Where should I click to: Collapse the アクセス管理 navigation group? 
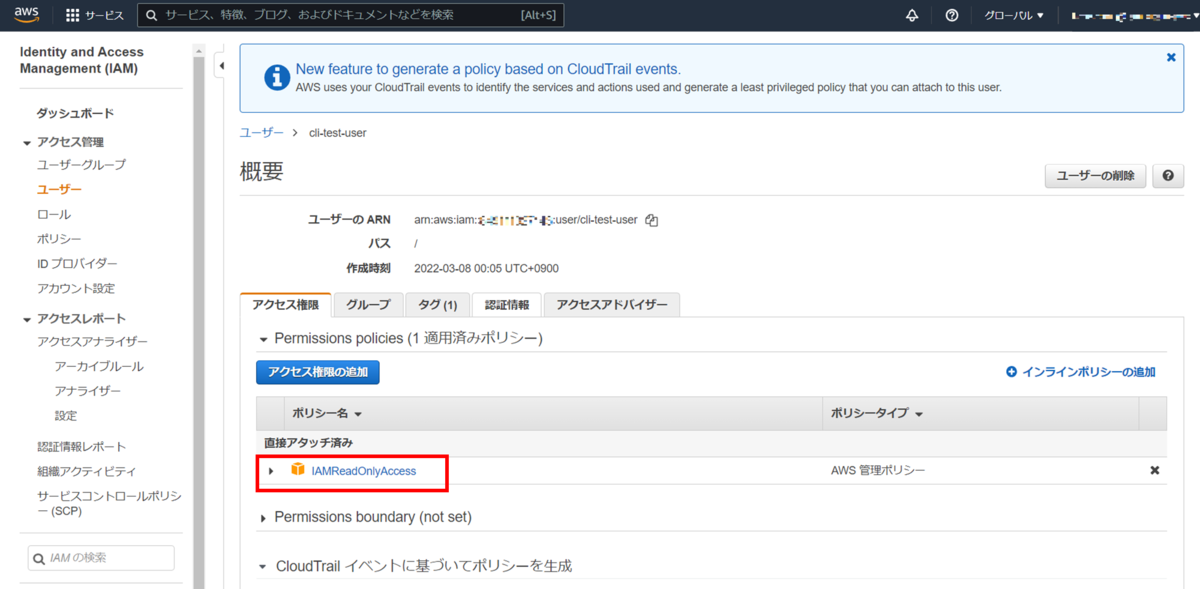pyautogui.click(x=27, y=143)
